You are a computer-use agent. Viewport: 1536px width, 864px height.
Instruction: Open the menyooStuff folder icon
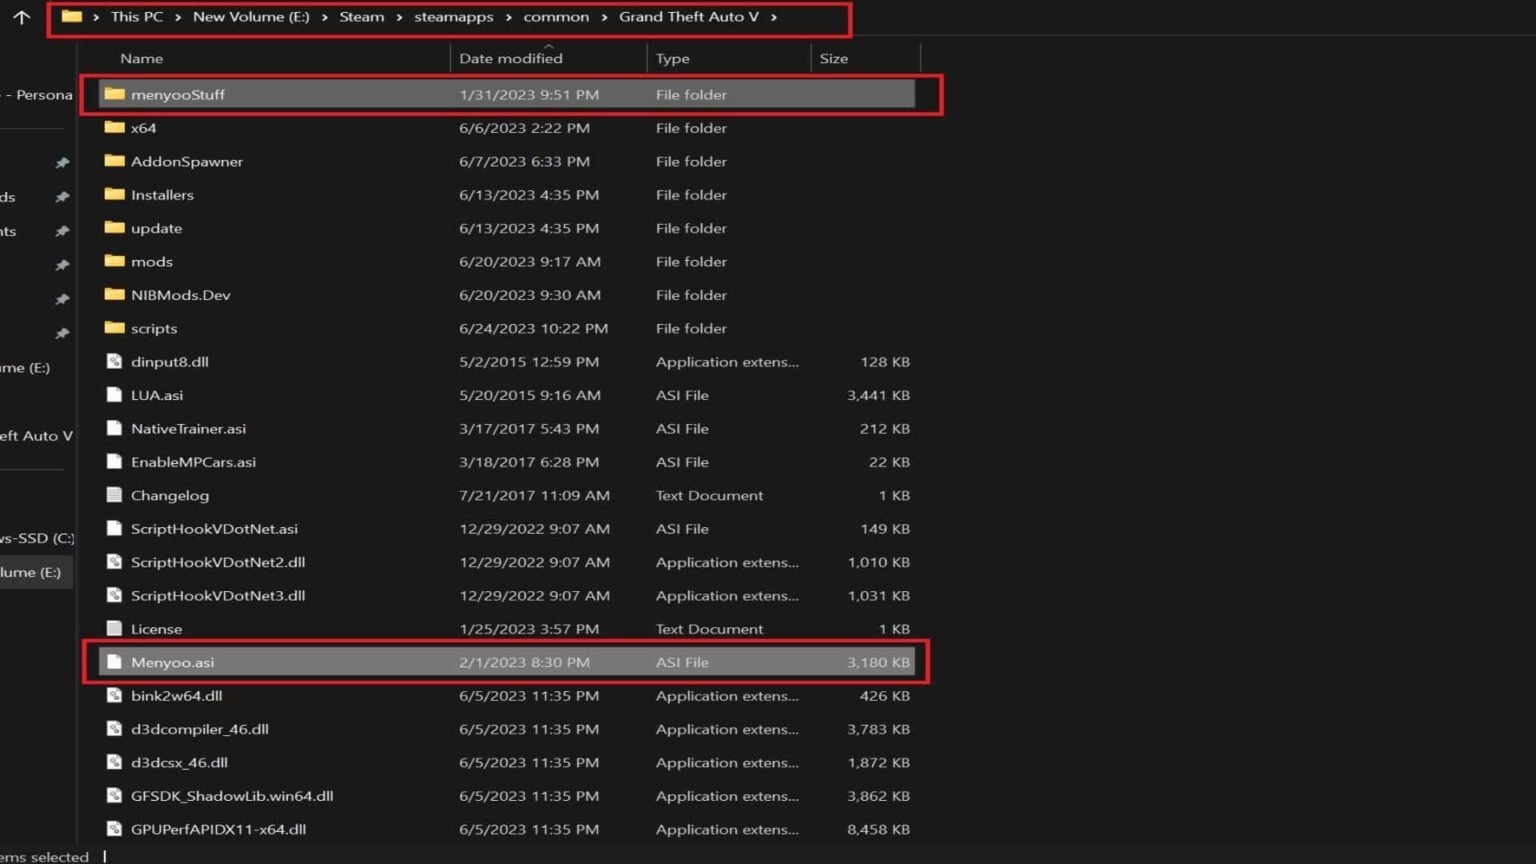[115, 94]
